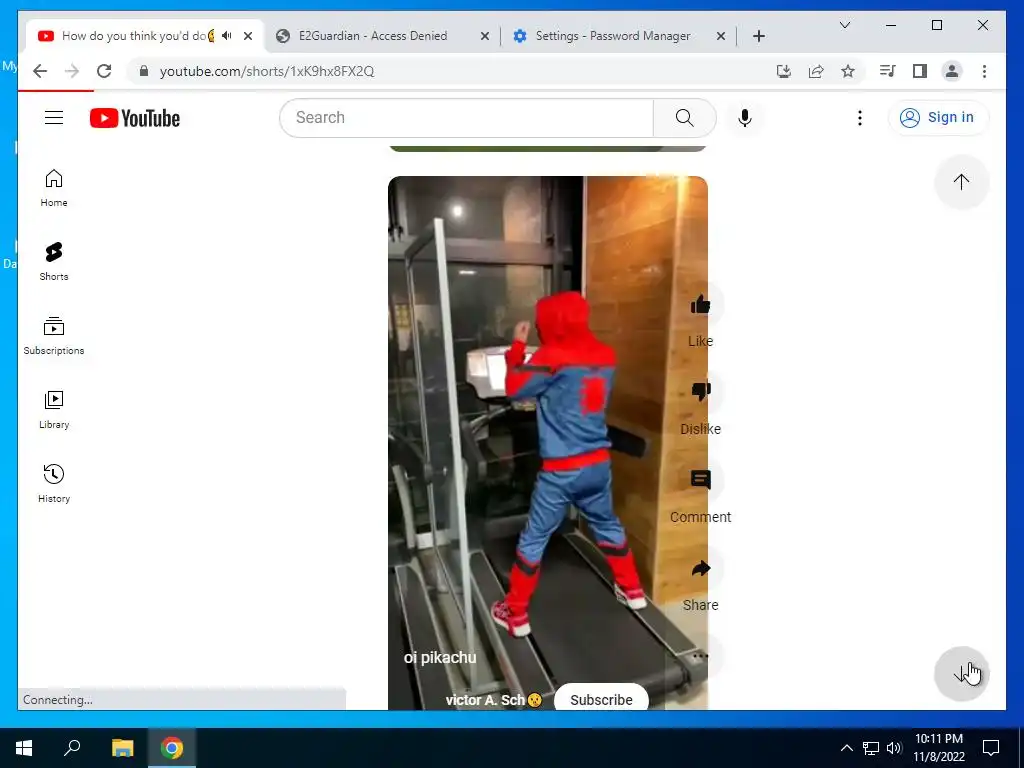Open Shorts in the sidebar
This screenshot has height=768, width=1024.
[x=54, y=262]
